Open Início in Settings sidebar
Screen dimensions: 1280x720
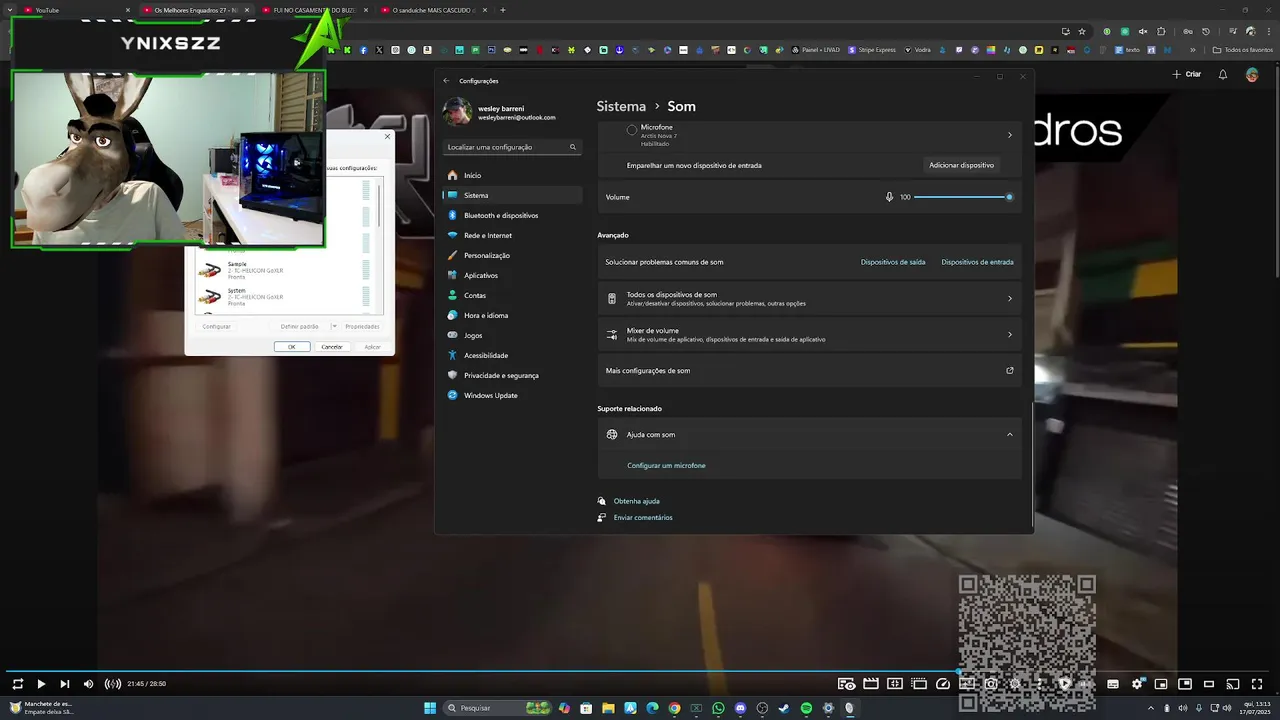[512, 175]
